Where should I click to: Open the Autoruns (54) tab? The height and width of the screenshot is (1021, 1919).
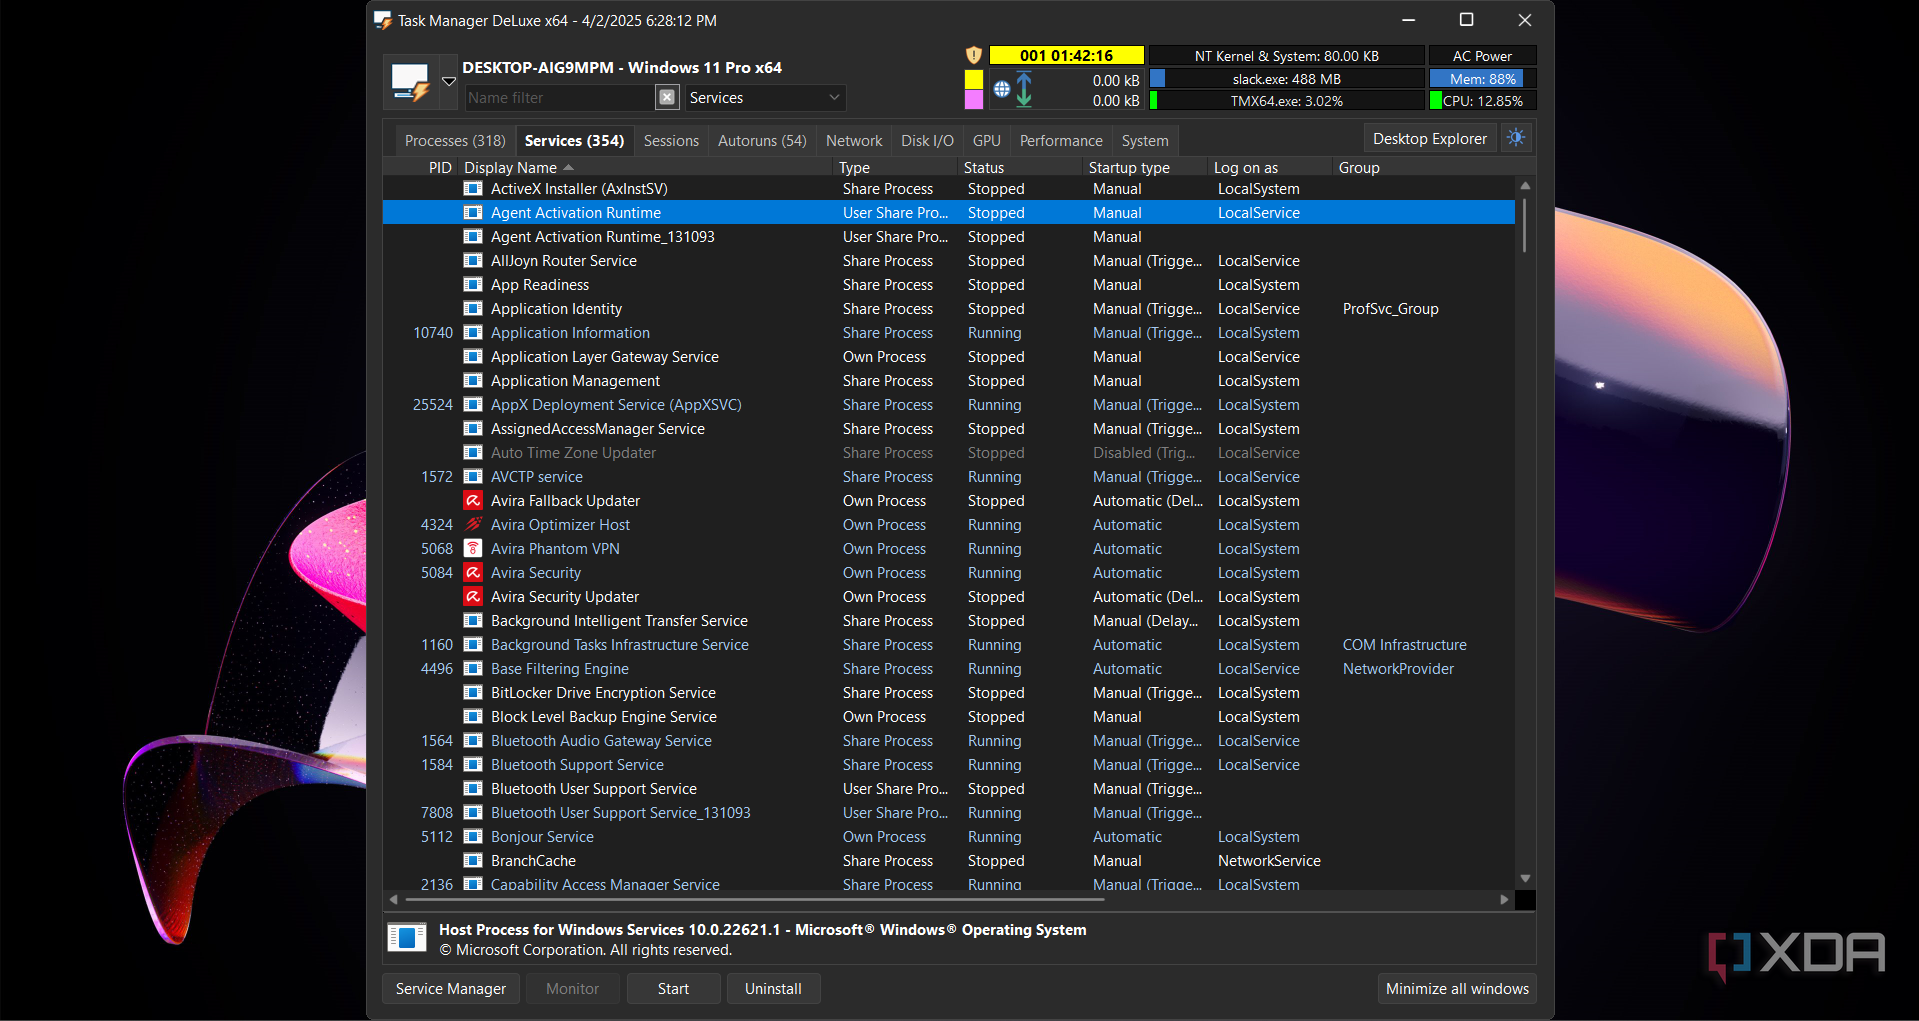[761, 141]
